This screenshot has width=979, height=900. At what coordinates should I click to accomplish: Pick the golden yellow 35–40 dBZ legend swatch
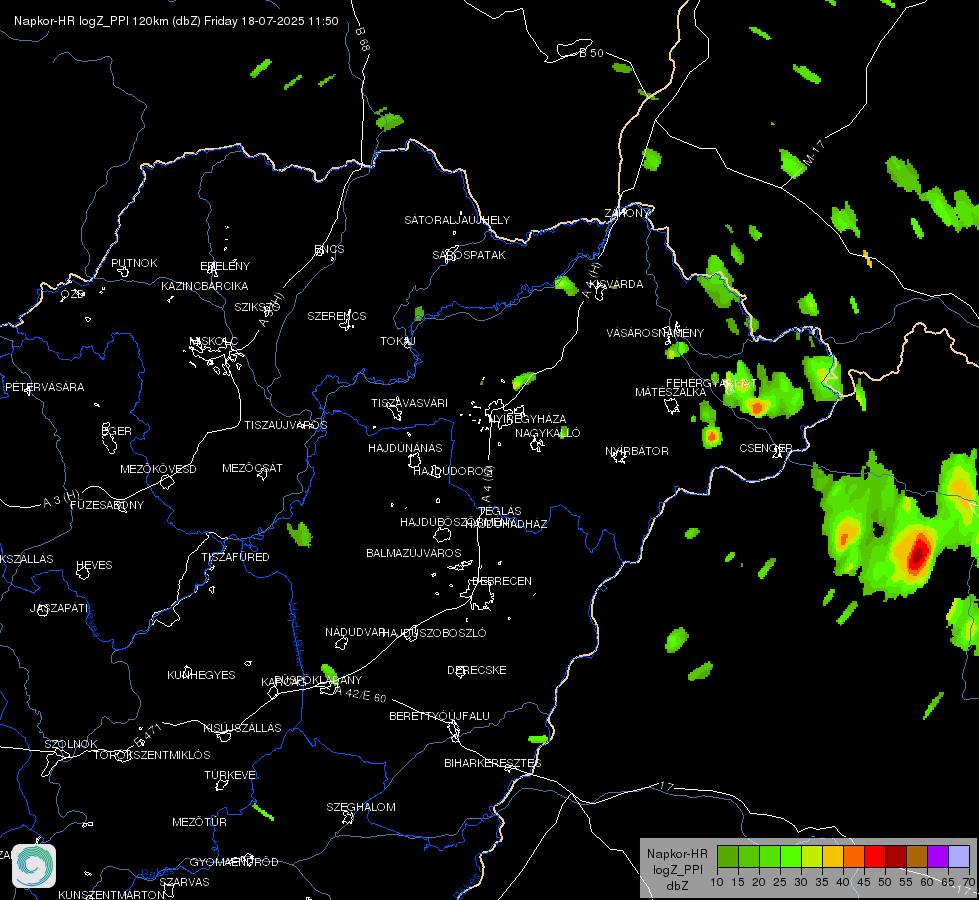coord(832,856)
